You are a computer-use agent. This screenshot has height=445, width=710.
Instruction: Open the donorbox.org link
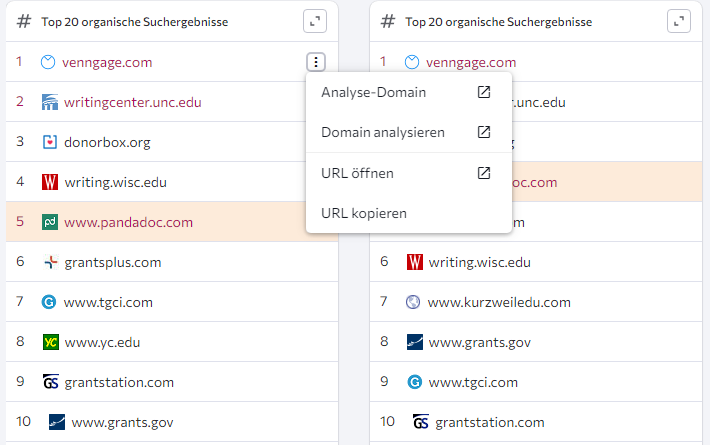[x=107, y=143]
